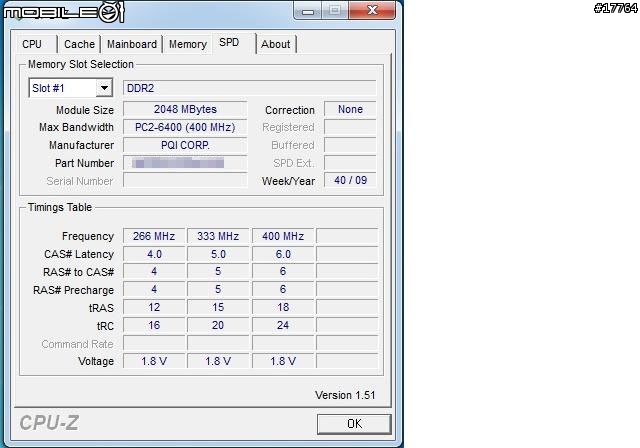Select the PC2-6400 (400 MHz) bandwidth value
Viewport: 640px width, 448px height.
pyautogui.click(x=185, y=127)
